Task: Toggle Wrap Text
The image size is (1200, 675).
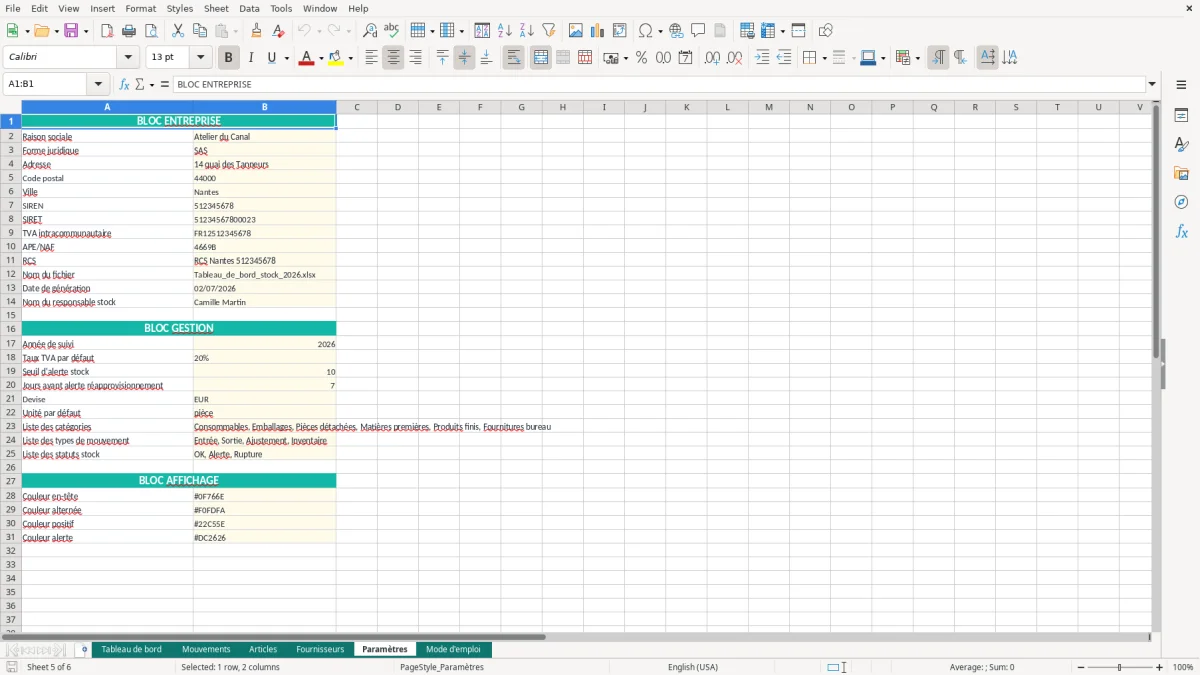Action: coord(513,58)
